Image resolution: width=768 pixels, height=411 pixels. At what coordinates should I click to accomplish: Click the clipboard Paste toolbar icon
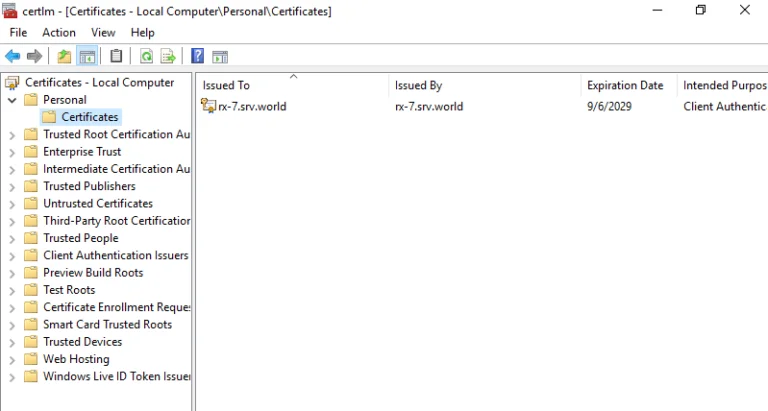[x=116, y=56]
